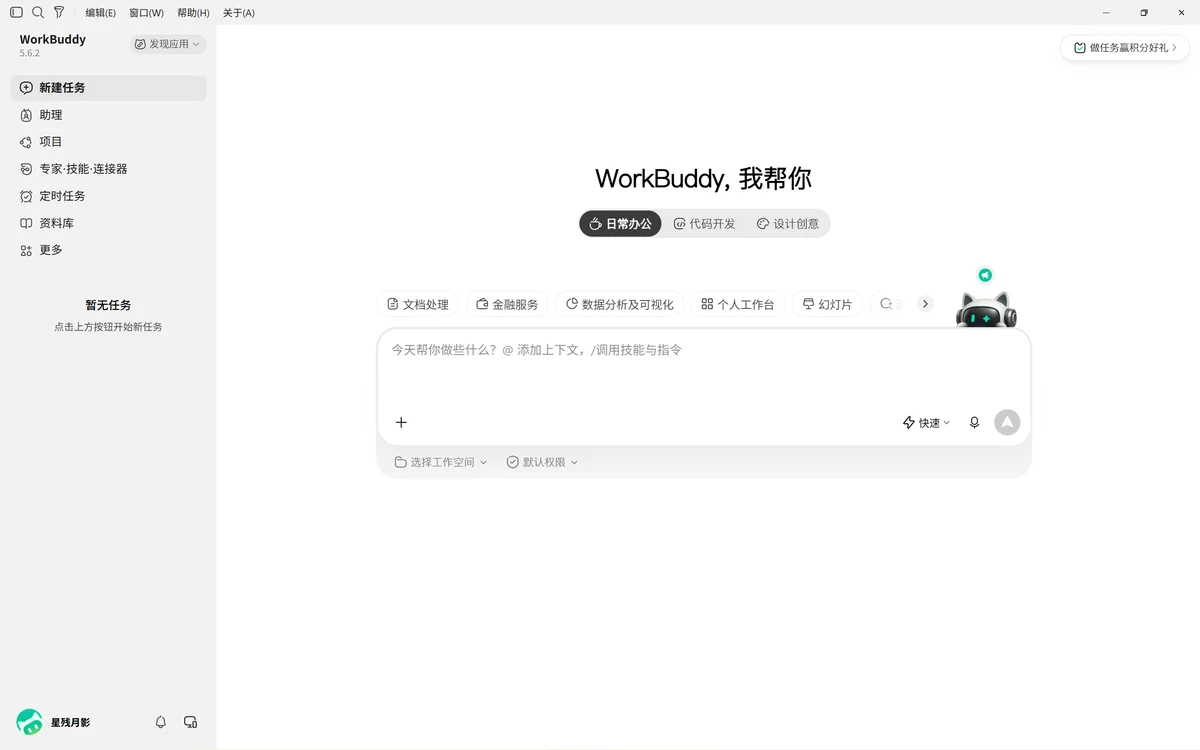
Task: Open notifications bell icon
Action: [x=161, y=722]
